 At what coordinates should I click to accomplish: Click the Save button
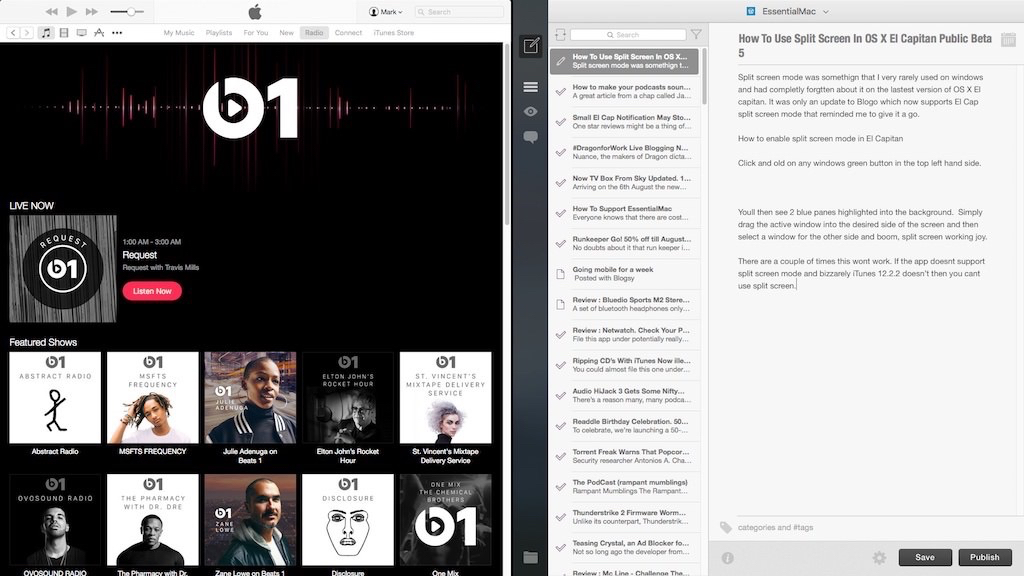pos(925,557)
